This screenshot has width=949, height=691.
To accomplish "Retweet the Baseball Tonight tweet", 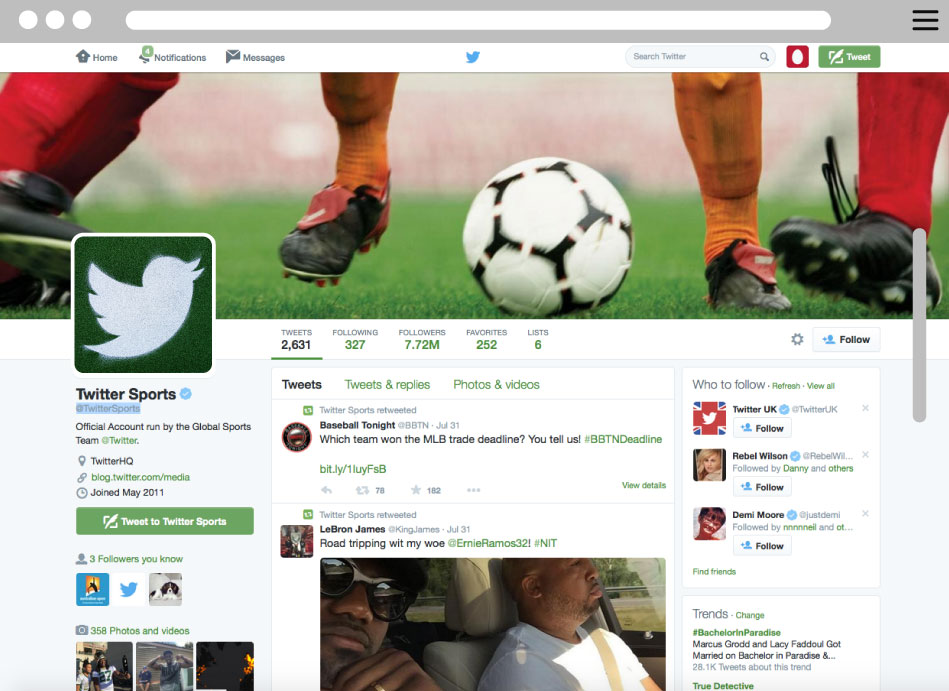I will coord(362,490).
